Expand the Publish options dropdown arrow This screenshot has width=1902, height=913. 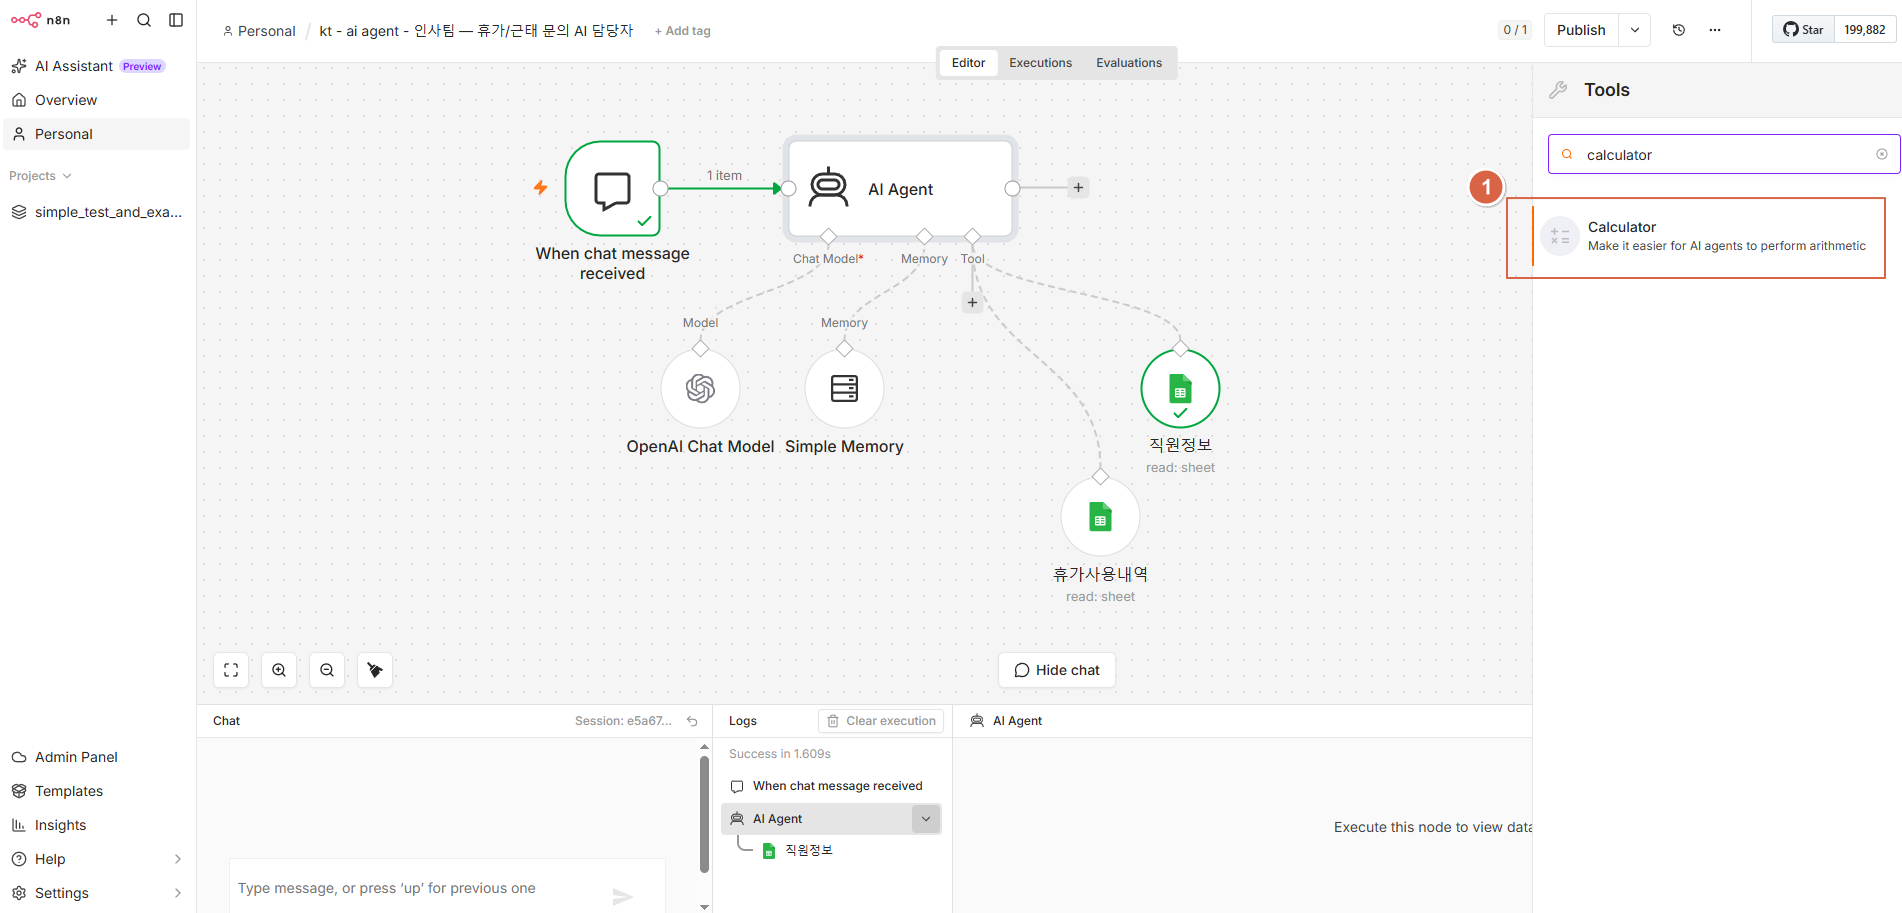click(x=1635, y=30)
